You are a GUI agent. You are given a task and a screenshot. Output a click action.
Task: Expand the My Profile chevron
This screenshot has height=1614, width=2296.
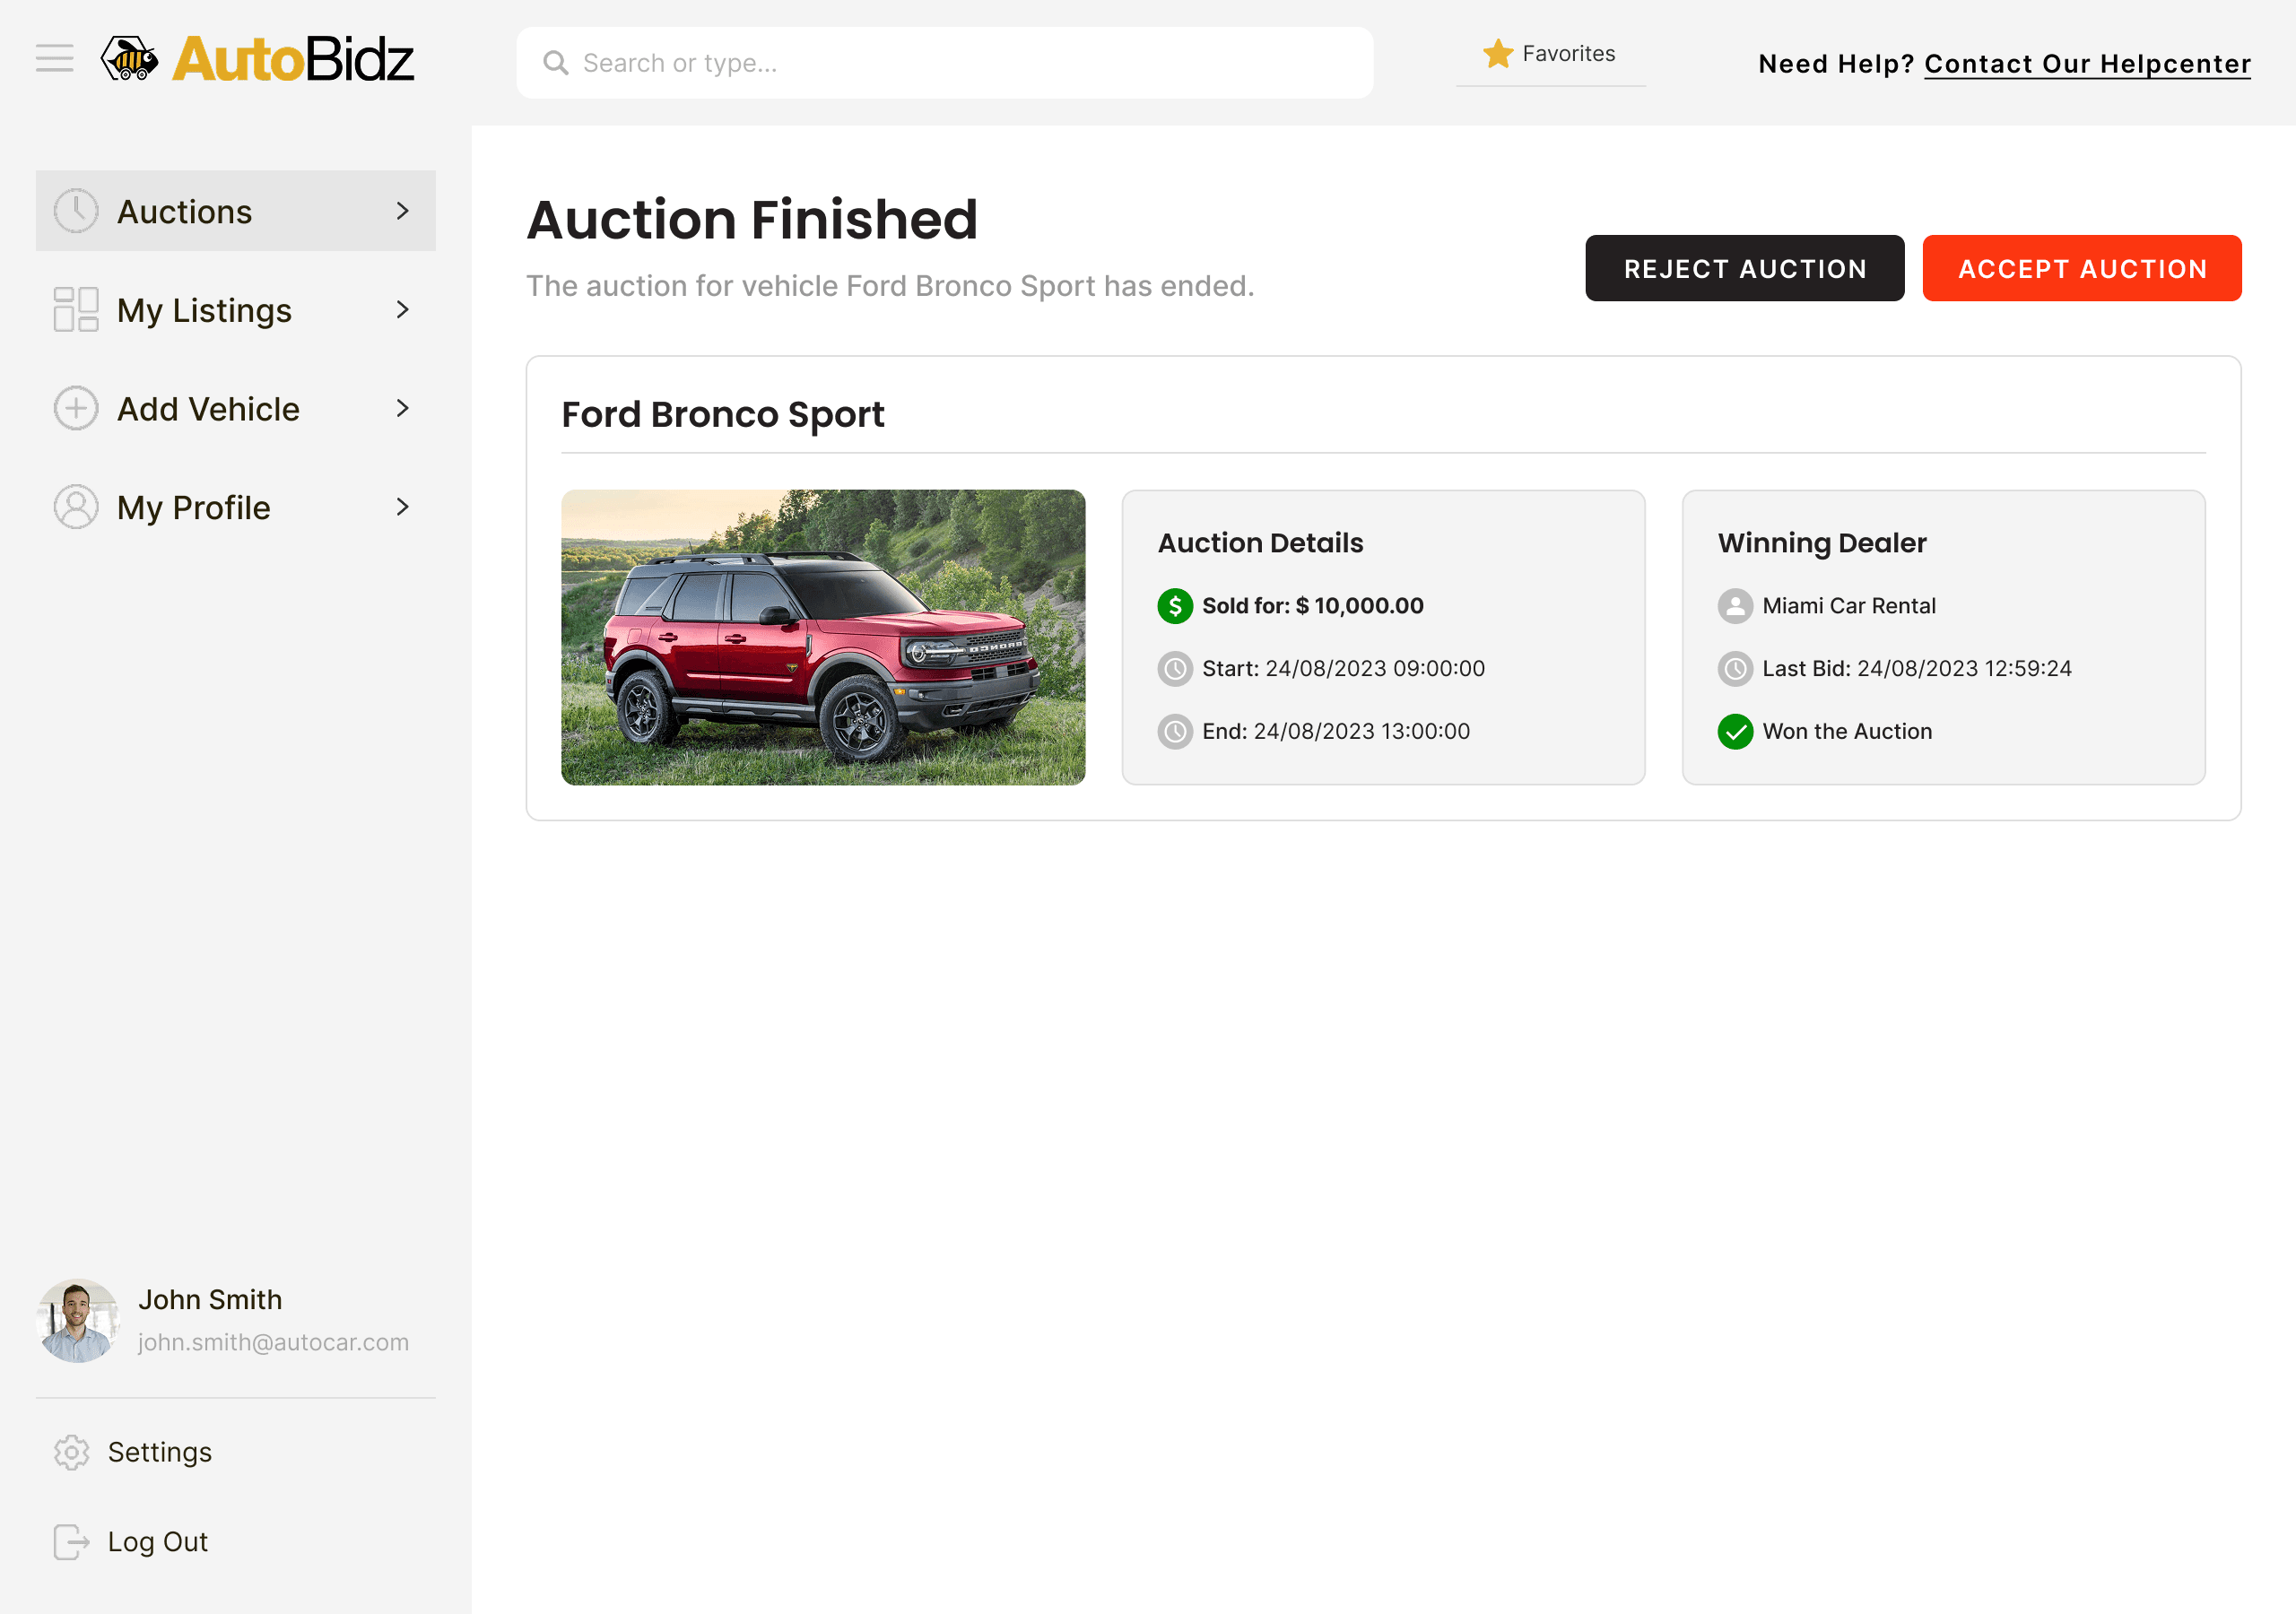pos(402,508)
